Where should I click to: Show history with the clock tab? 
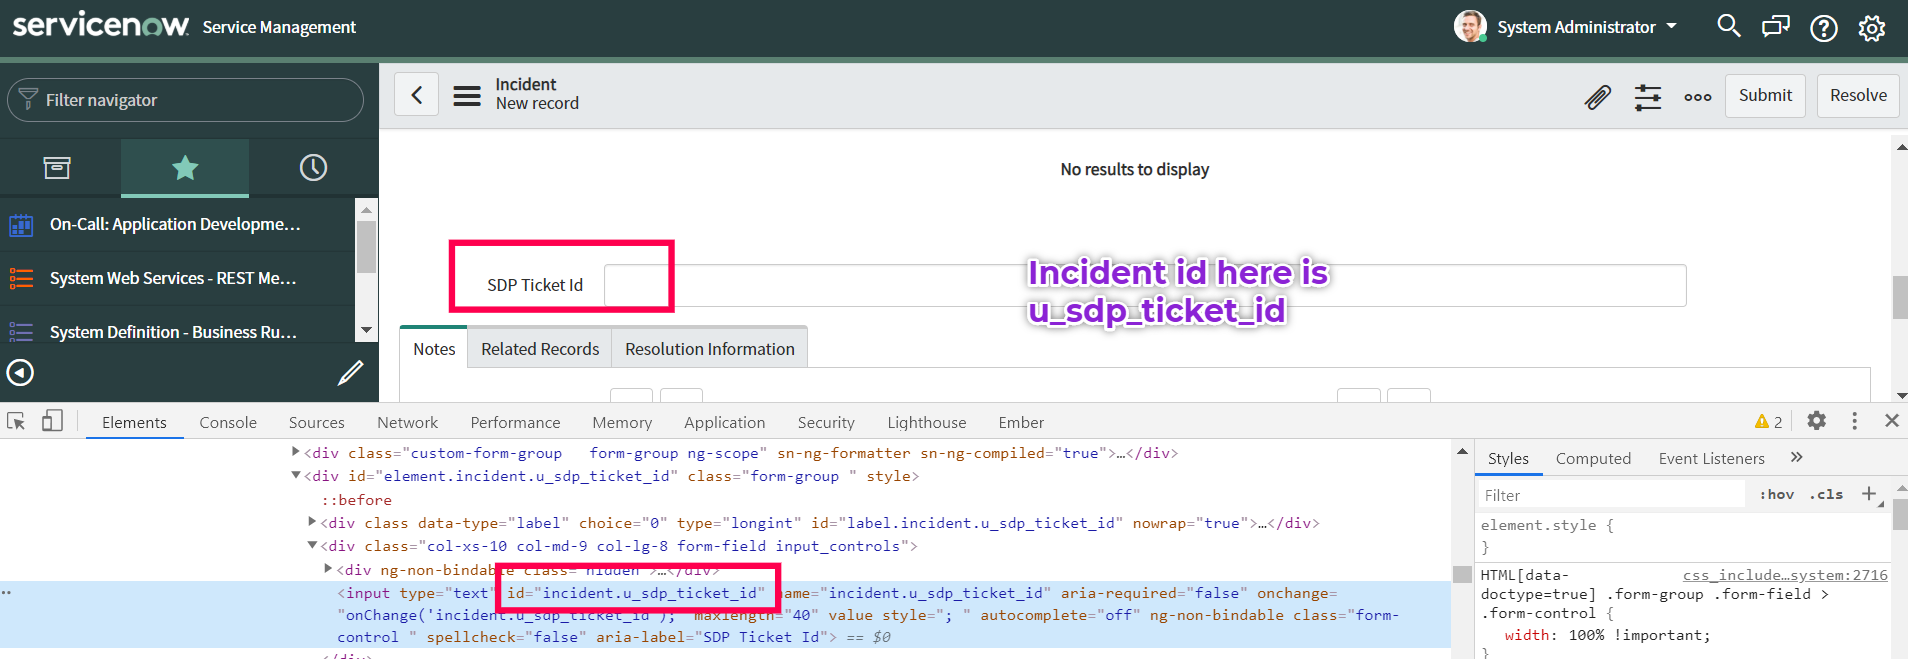313,168
